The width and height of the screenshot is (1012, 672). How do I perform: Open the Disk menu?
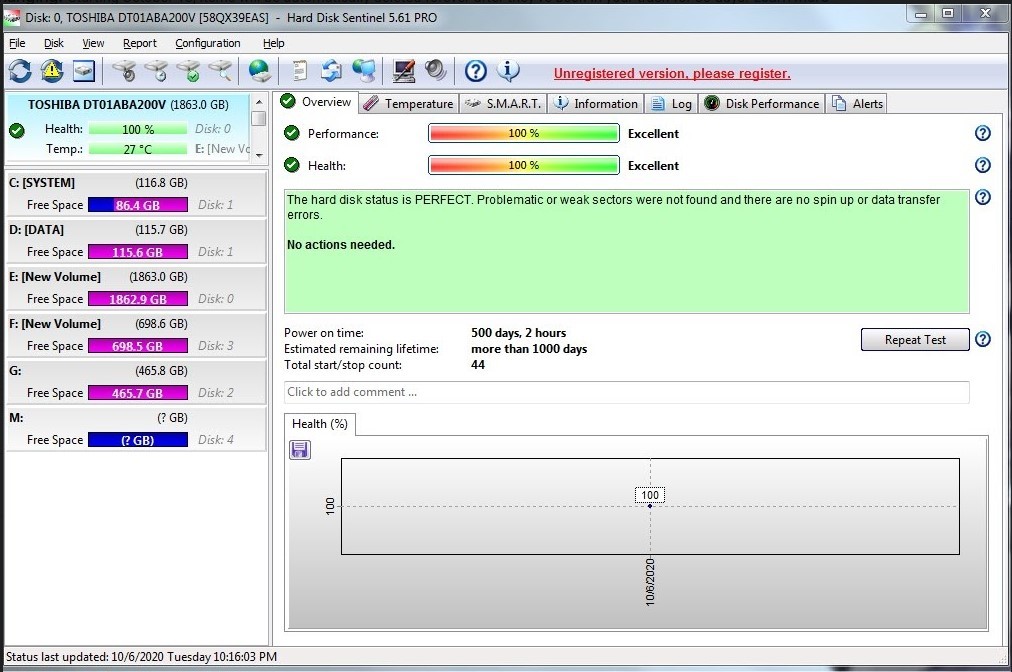click(54, 43)
